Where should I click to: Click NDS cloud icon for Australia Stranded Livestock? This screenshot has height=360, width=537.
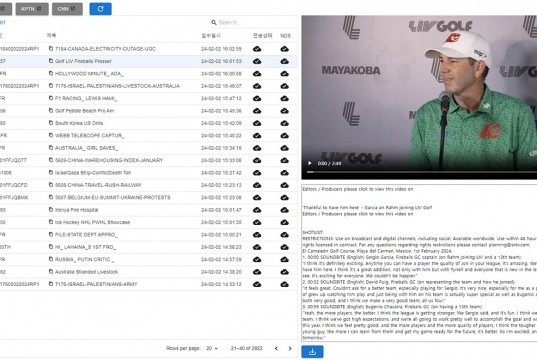[284, 272]
